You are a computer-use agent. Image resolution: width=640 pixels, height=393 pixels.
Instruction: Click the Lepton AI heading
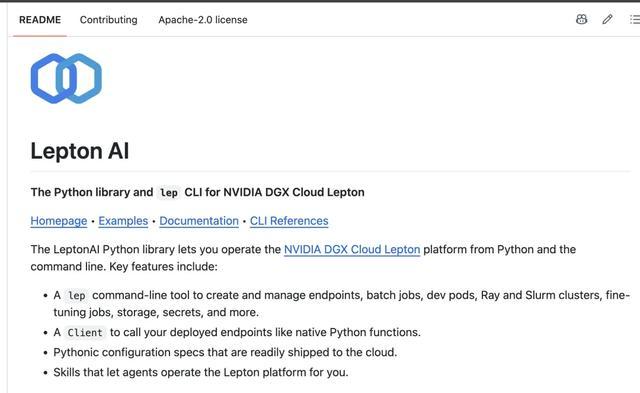[x=80, y=151]
